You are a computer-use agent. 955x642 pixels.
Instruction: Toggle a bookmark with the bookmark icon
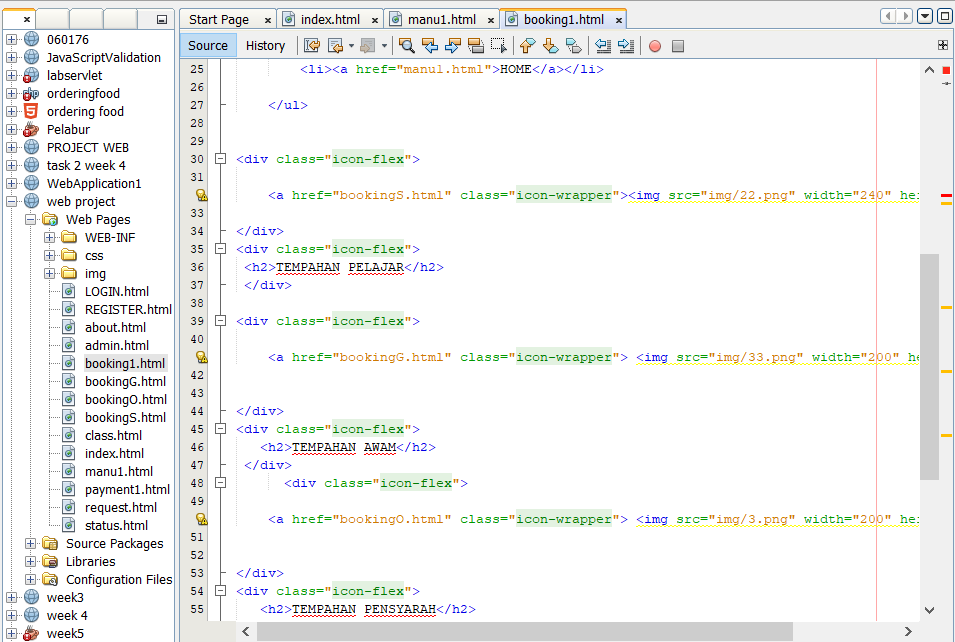pyautogui.click(x=573, y=46)
